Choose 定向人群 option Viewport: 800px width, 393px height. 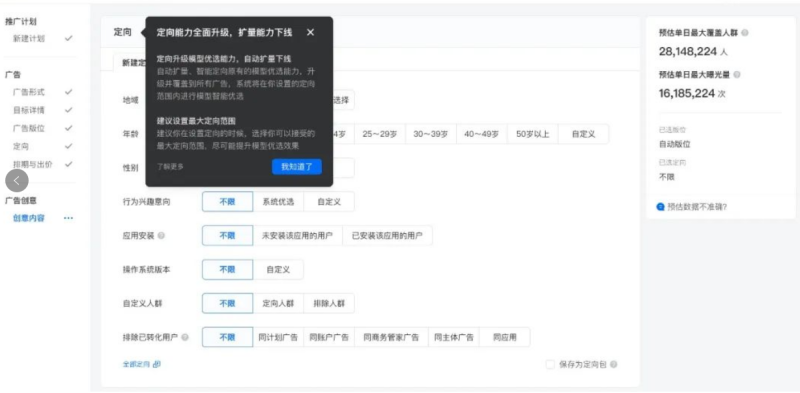(x=278, y=303)
